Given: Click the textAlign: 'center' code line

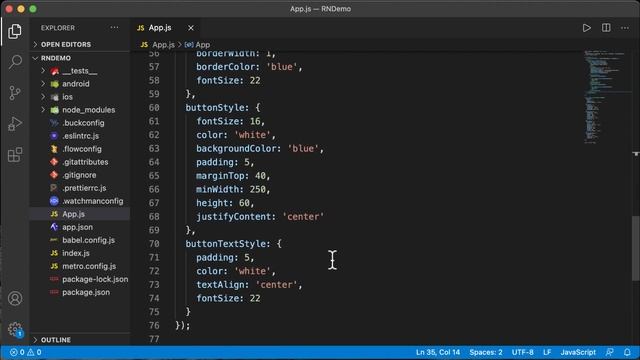Looking at the screenshot, I should [249, 285].
